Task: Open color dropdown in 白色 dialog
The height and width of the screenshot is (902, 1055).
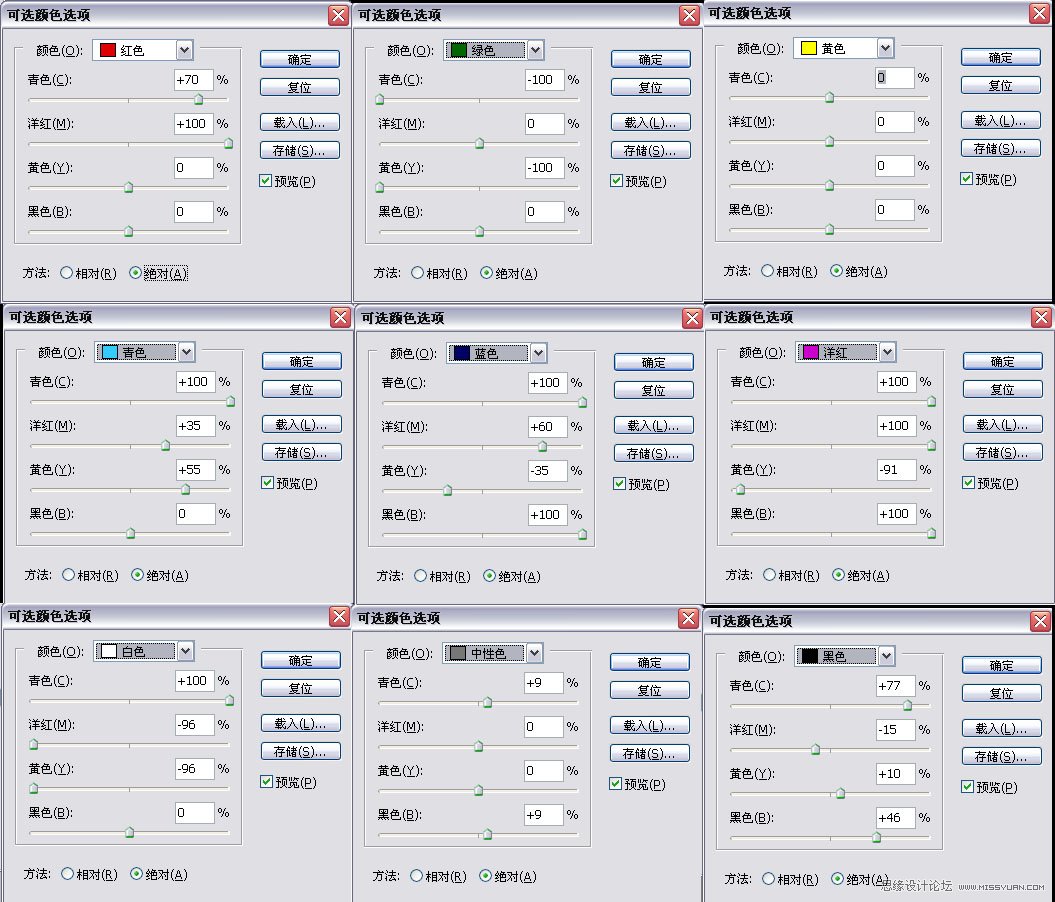Action: [185, 650]
